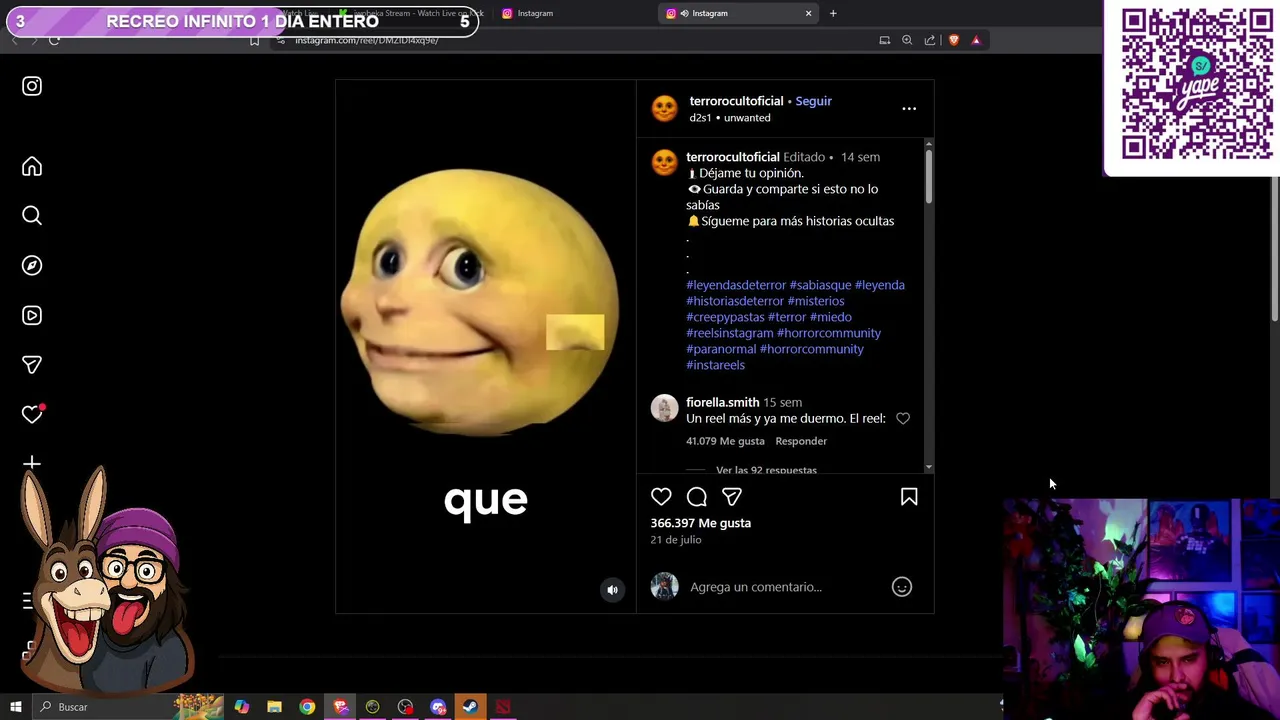Open Brave Rewards triangle icon
The image size is (1280, 720).
[x=976, y=40]
